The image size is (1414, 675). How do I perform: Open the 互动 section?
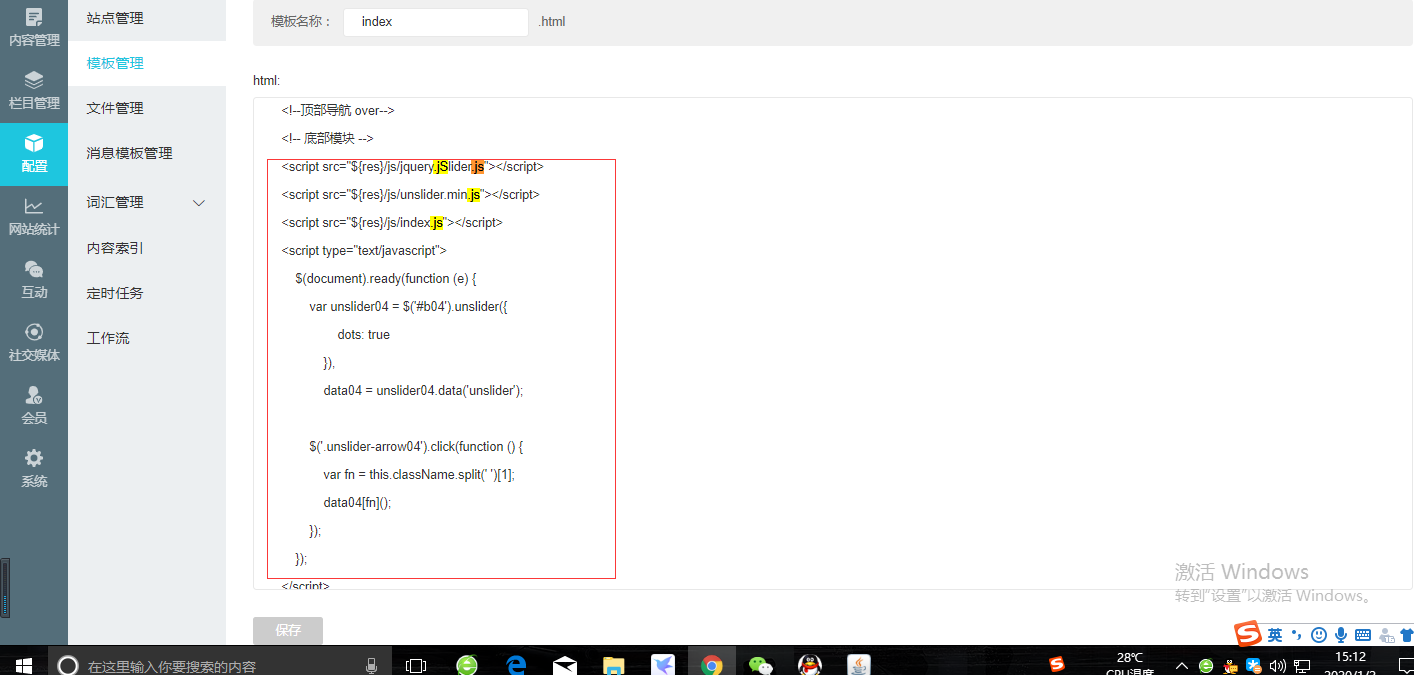[34, 279]
